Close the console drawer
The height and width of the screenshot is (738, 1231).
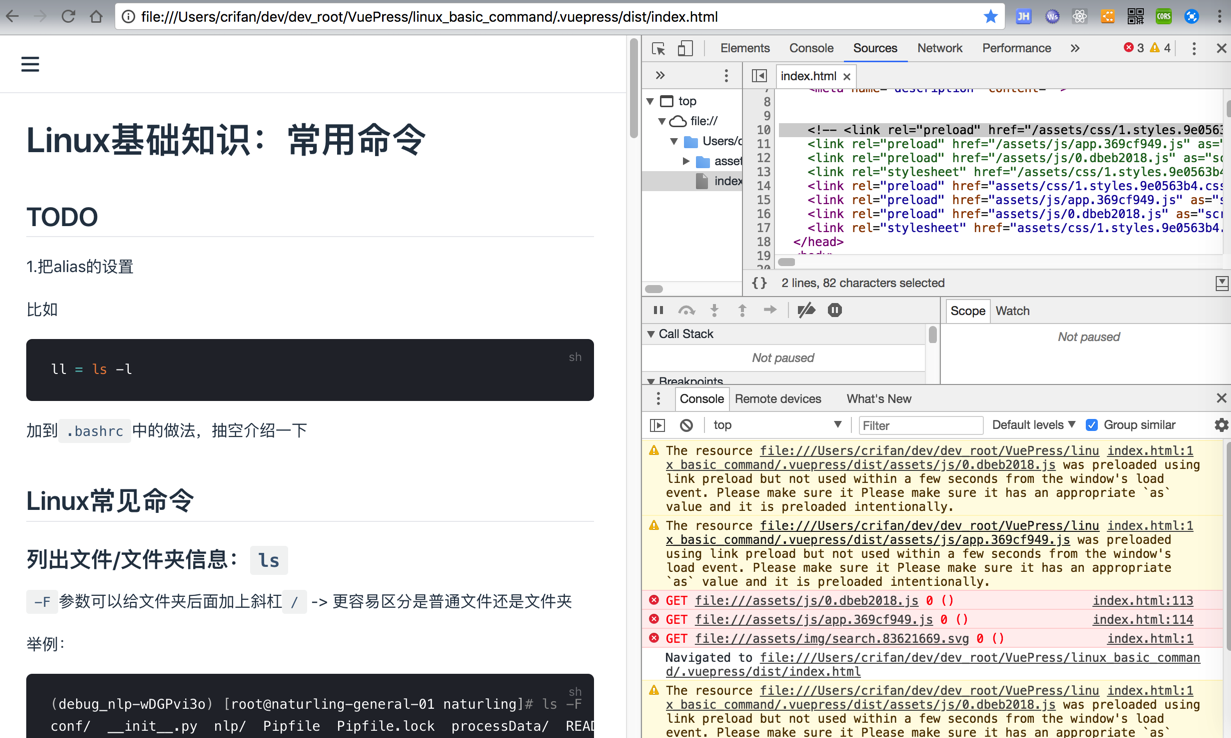tap(1220, 399)
